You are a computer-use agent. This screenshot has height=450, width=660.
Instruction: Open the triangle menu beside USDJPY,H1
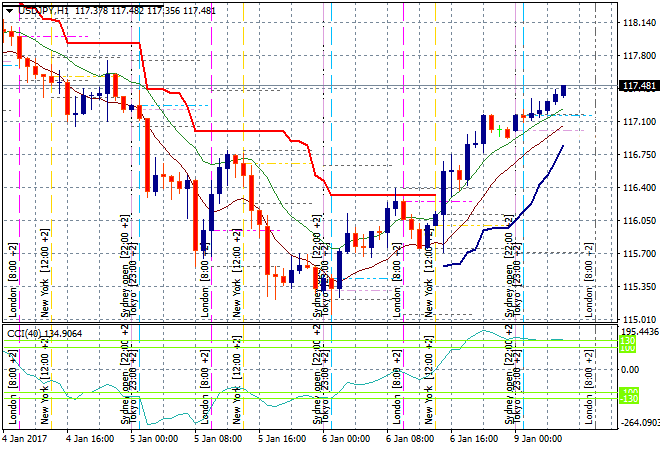click(x=9, y=11)
